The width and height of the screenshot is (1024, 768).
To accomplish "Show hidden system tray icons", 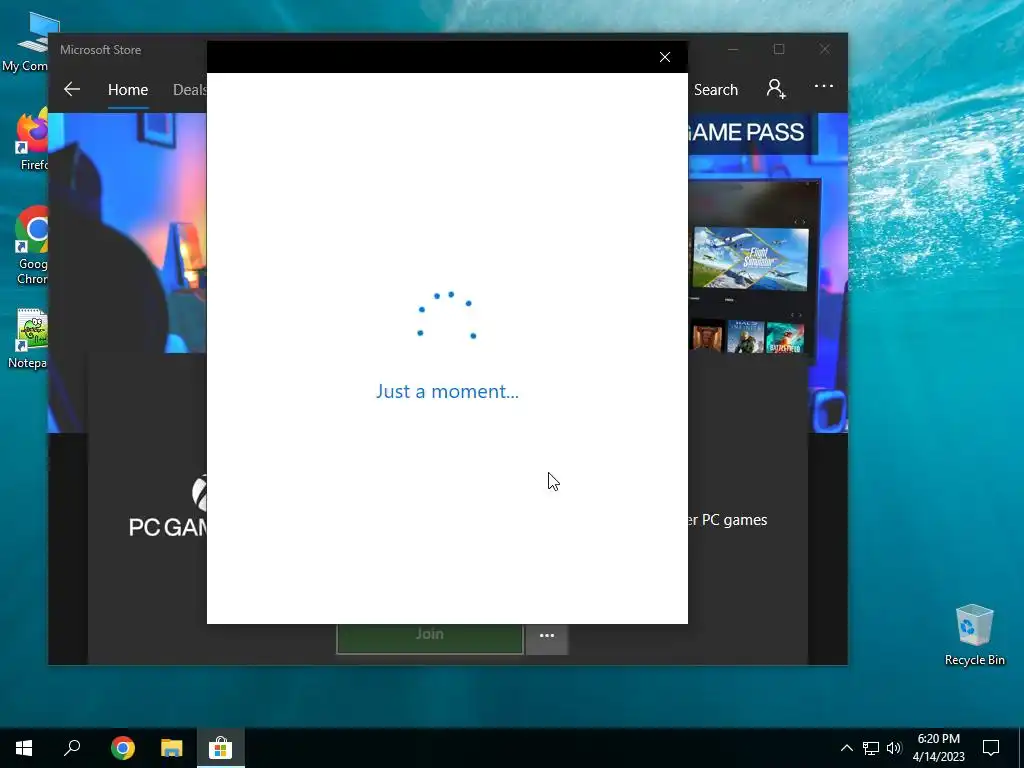I will click(x=846, y=748).
